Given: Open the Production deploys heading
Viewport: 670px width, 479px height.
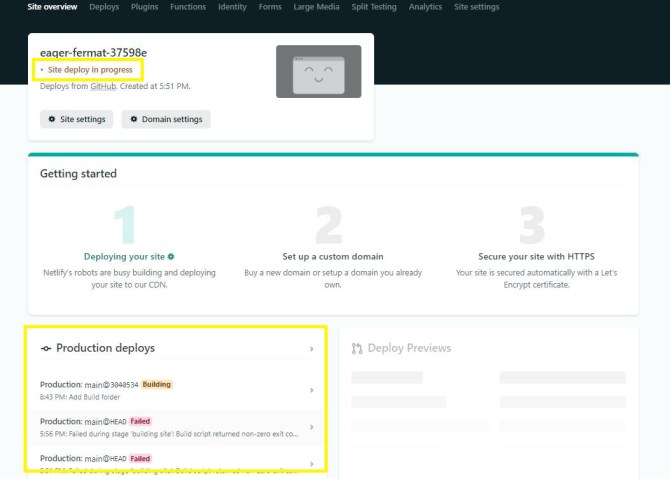Looking at the screenshot, I should pyautogui.click(x=106, y=348).
